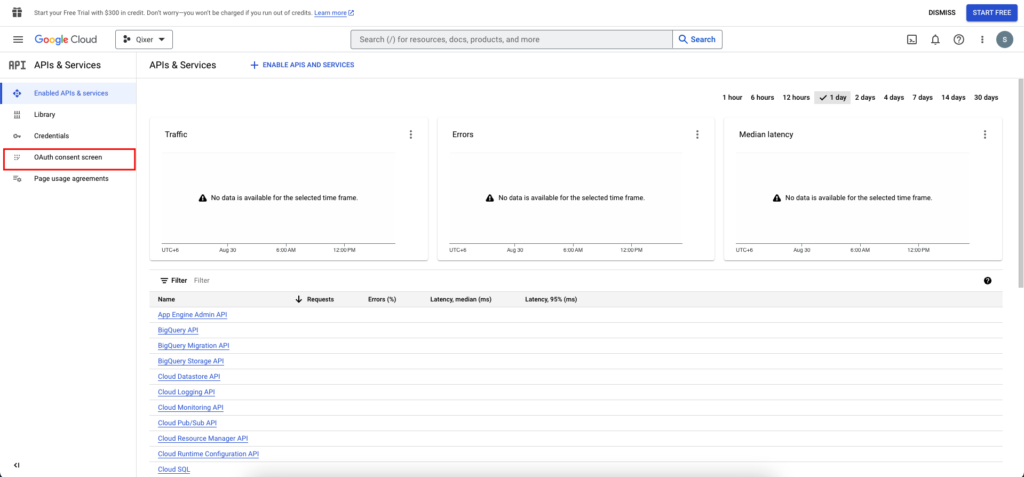Open the Errors chart options menu
1024x477 pixels.
697,135
